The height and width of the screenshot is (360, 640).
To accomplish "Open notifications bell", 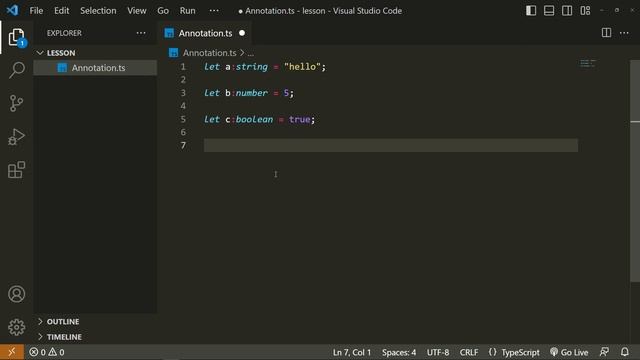I will coord(624,352).
